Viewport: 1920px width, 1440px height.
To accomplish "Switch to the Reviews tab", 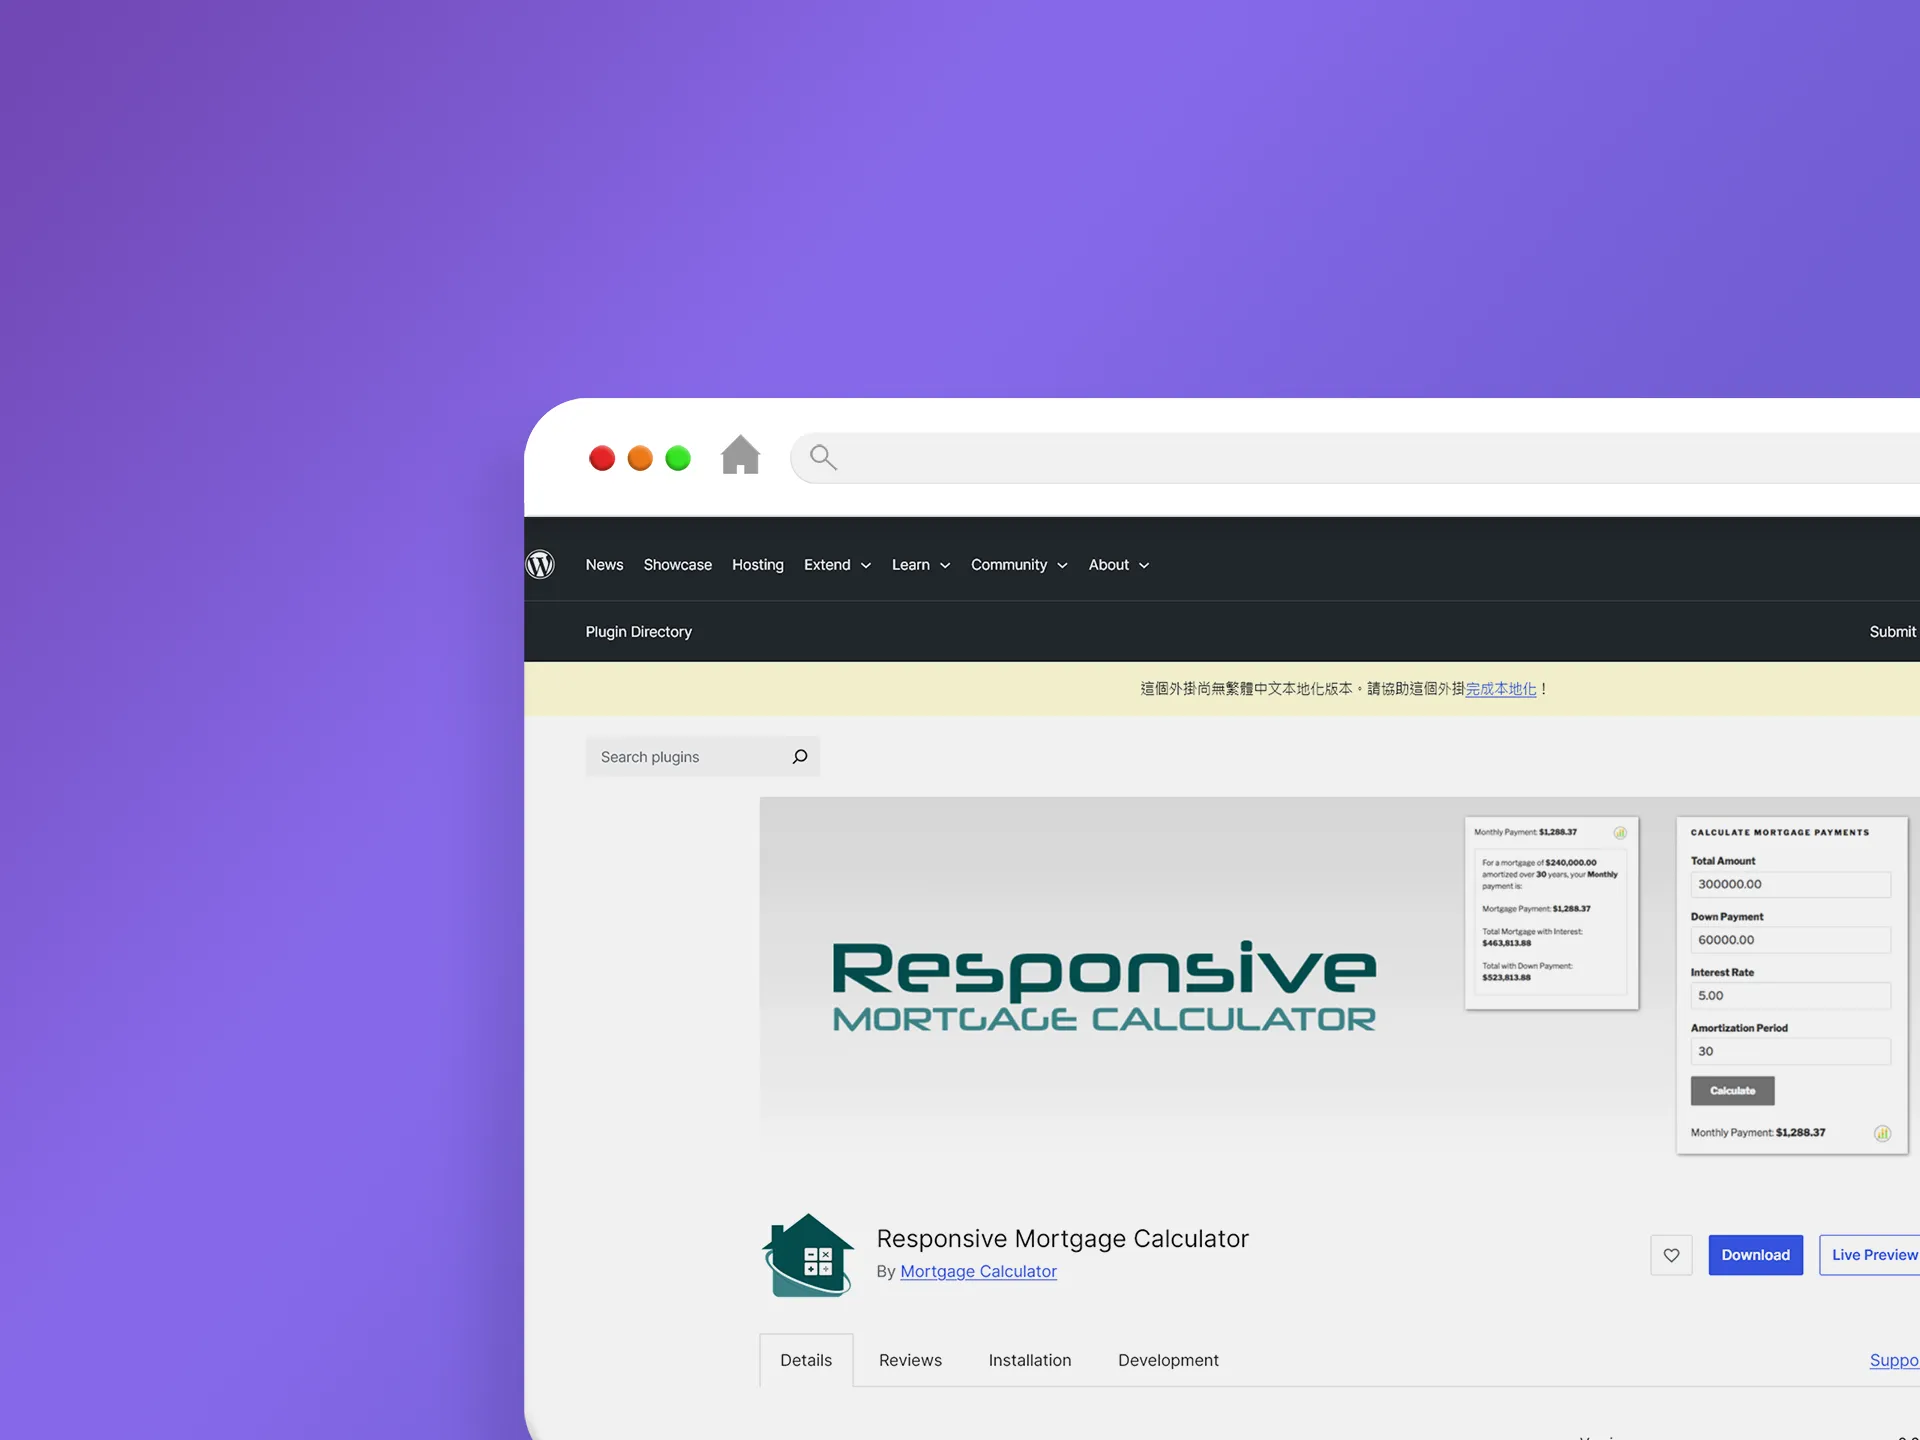I will [910, 1360].
